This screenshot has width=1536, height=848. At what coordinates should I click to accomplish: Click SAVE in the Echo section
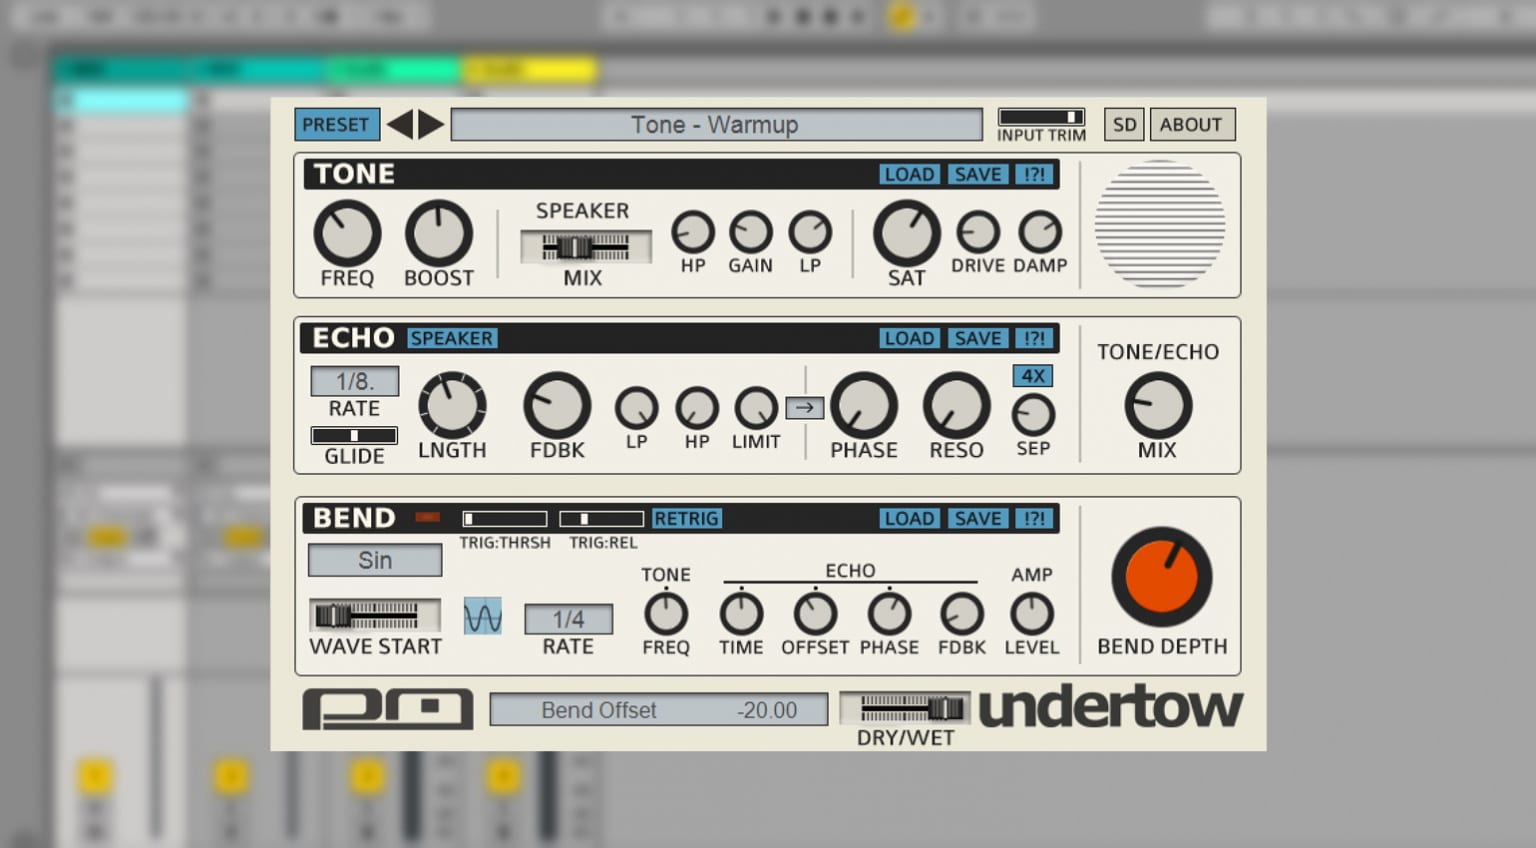(x=977, y=339)
